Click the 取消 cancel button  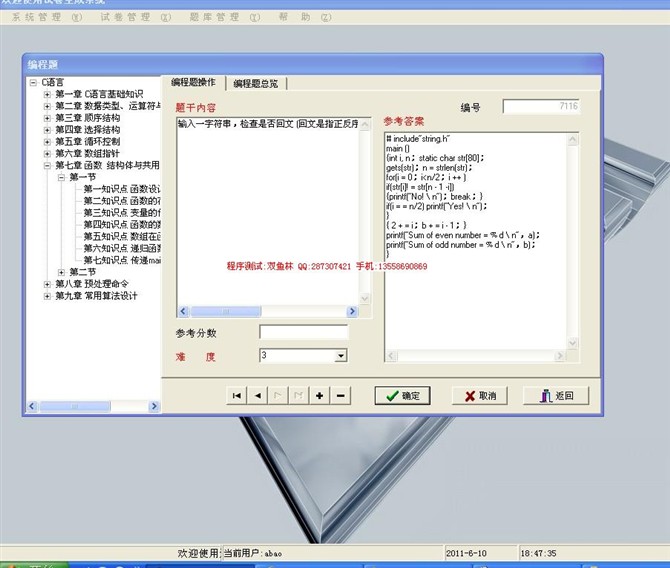pos(480,396)
